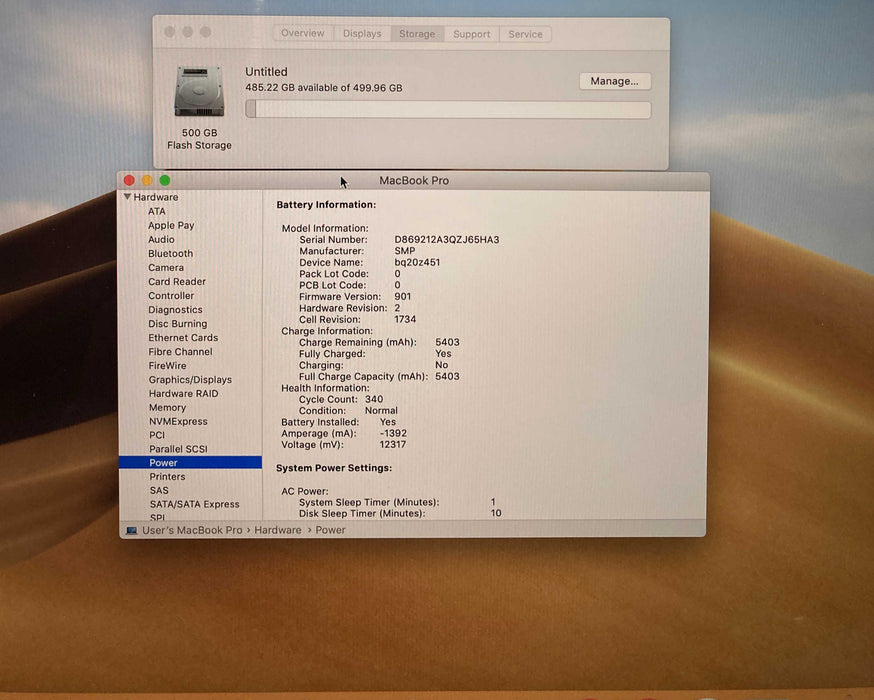Open the Memory entry

click(167, 407)
